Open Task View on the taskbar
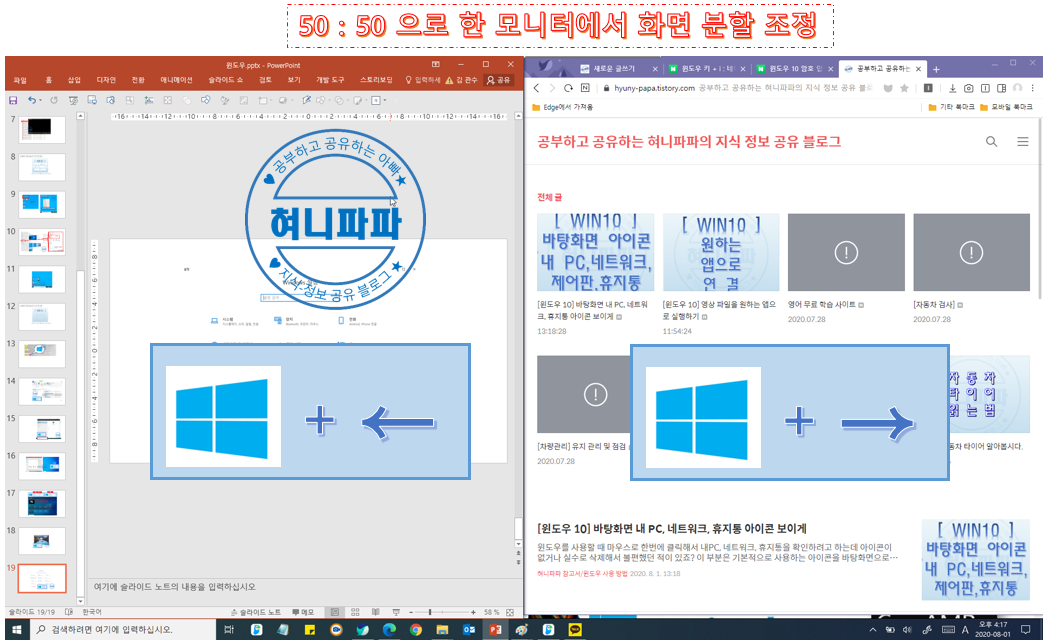 tap(229, 629)
